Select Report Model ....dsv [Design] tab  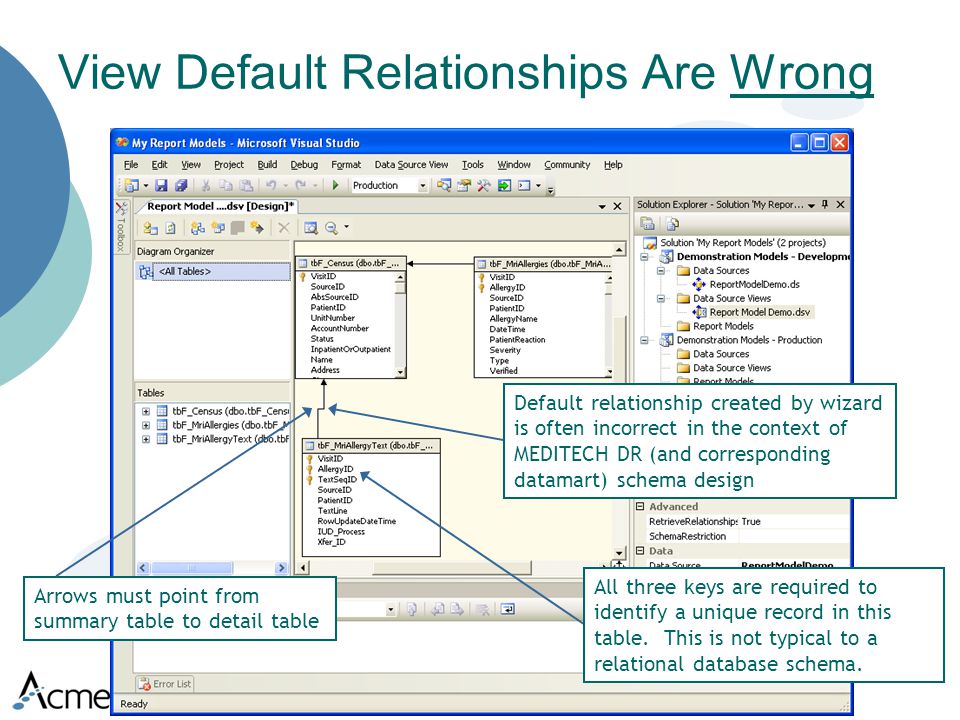click(217, 206)
